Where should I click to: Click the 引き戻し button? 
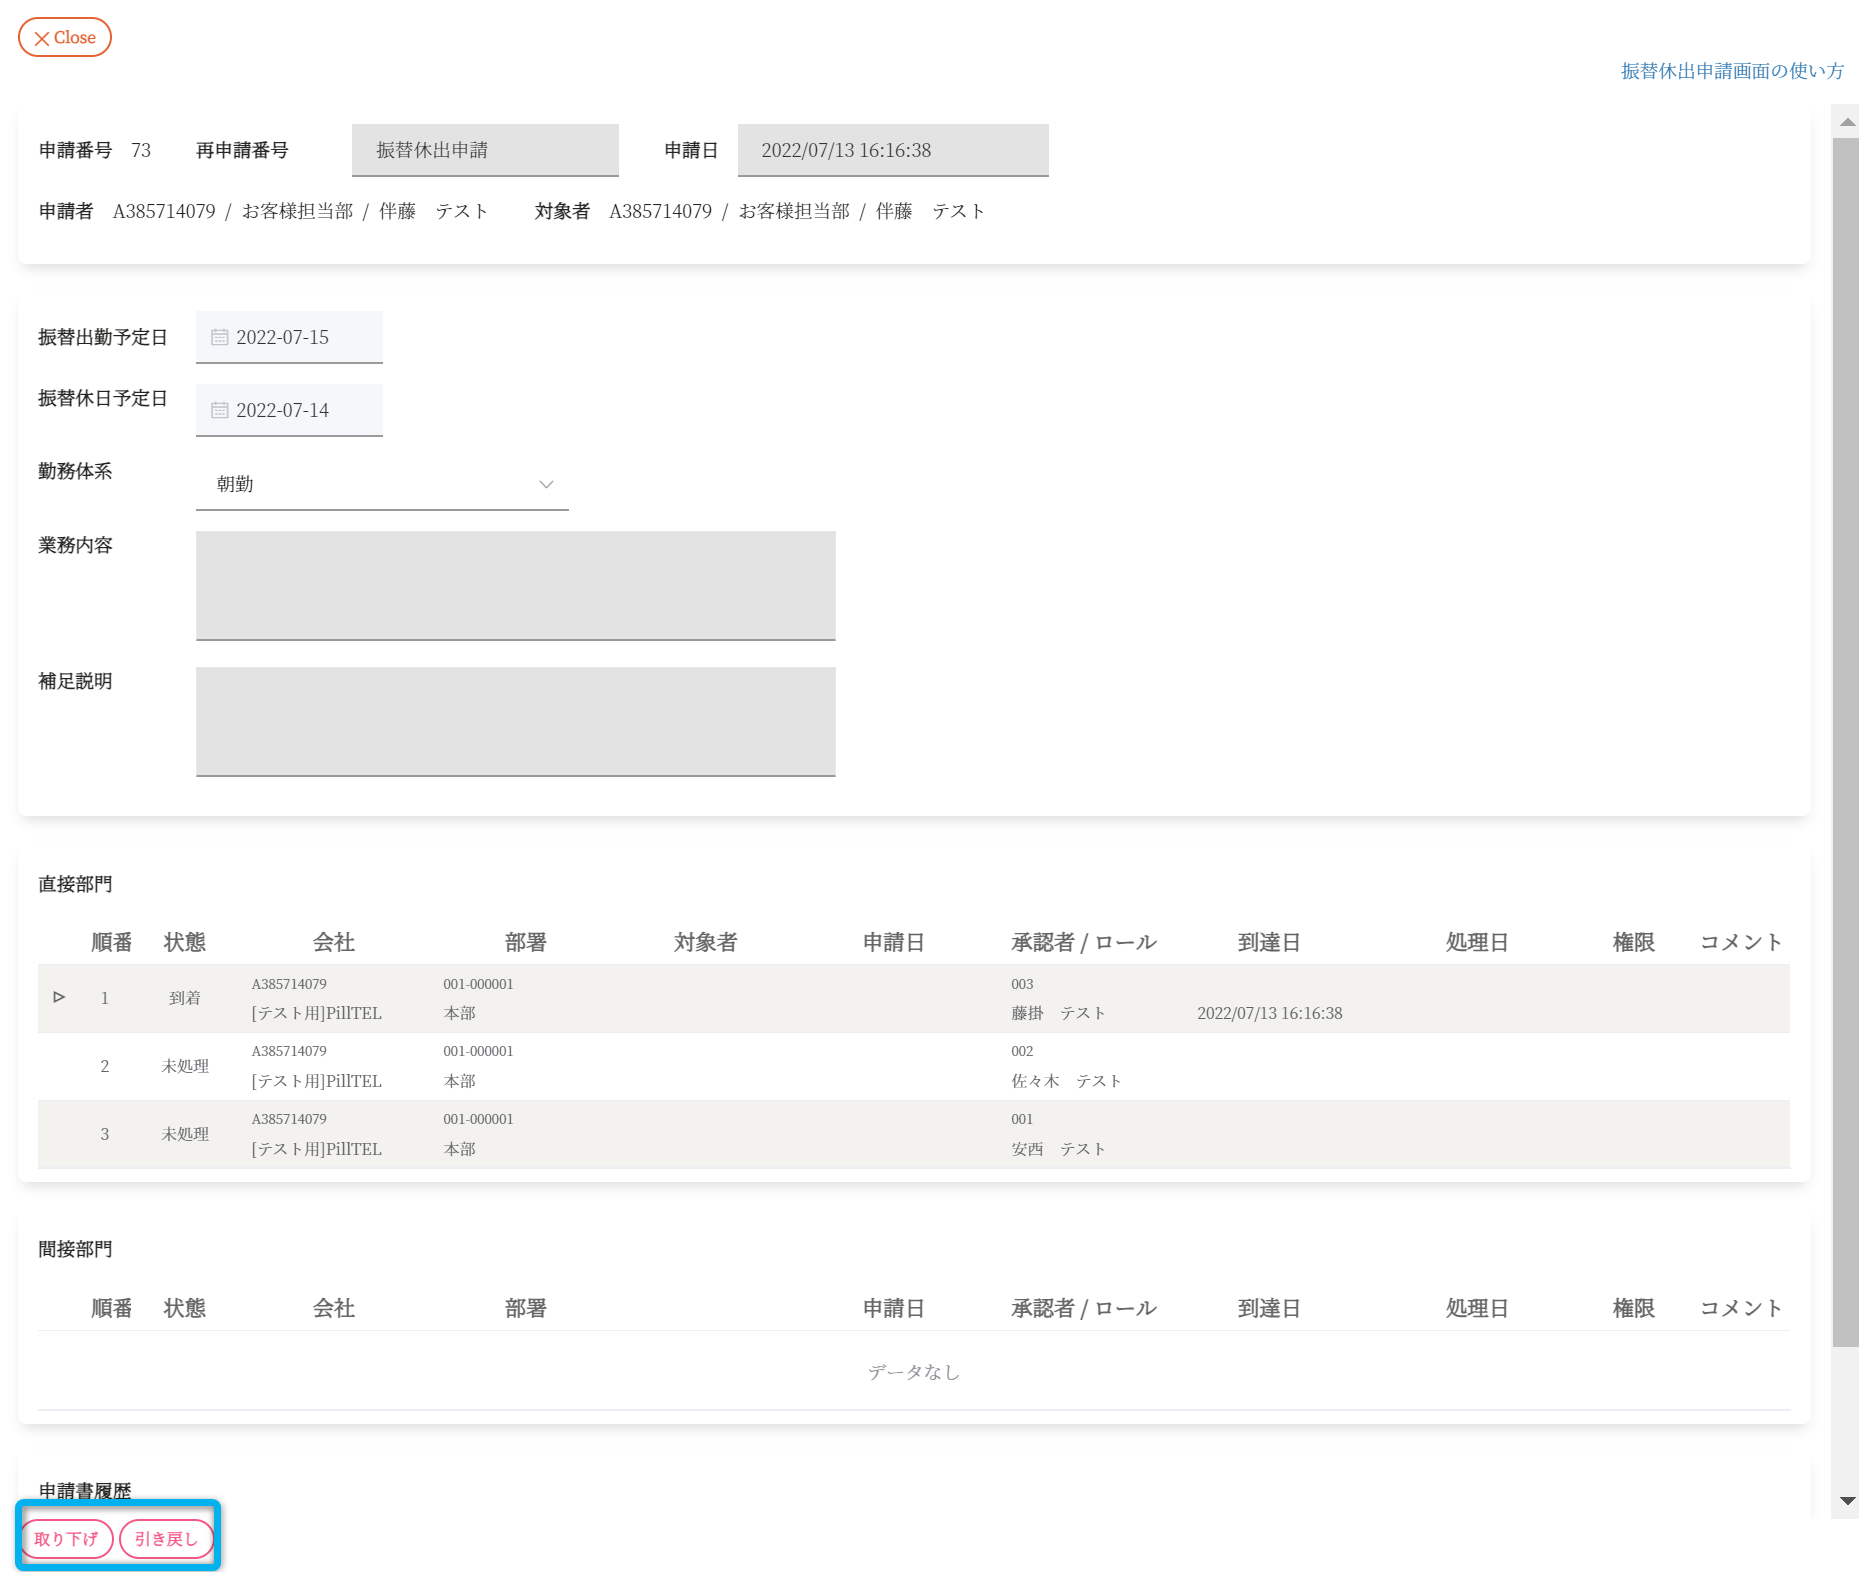166,1539
